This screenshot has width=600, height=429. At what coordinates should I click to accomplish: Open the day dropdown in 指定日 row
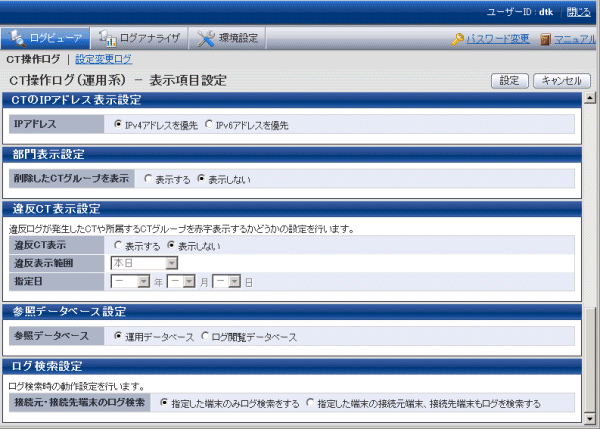click(227, 282)
